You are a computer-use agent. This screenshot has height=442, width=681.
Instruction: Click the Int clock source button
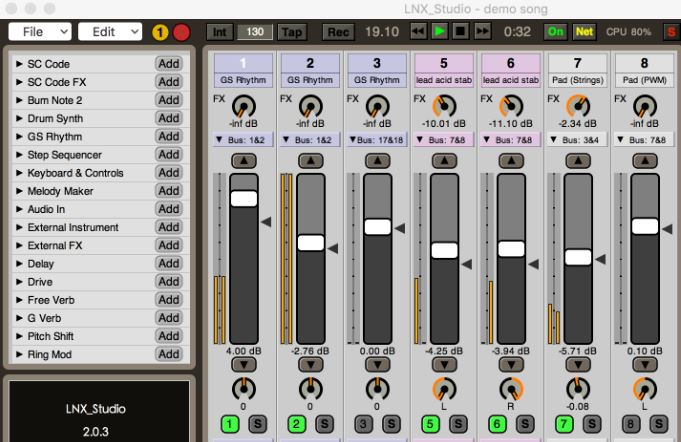point(220,32)
